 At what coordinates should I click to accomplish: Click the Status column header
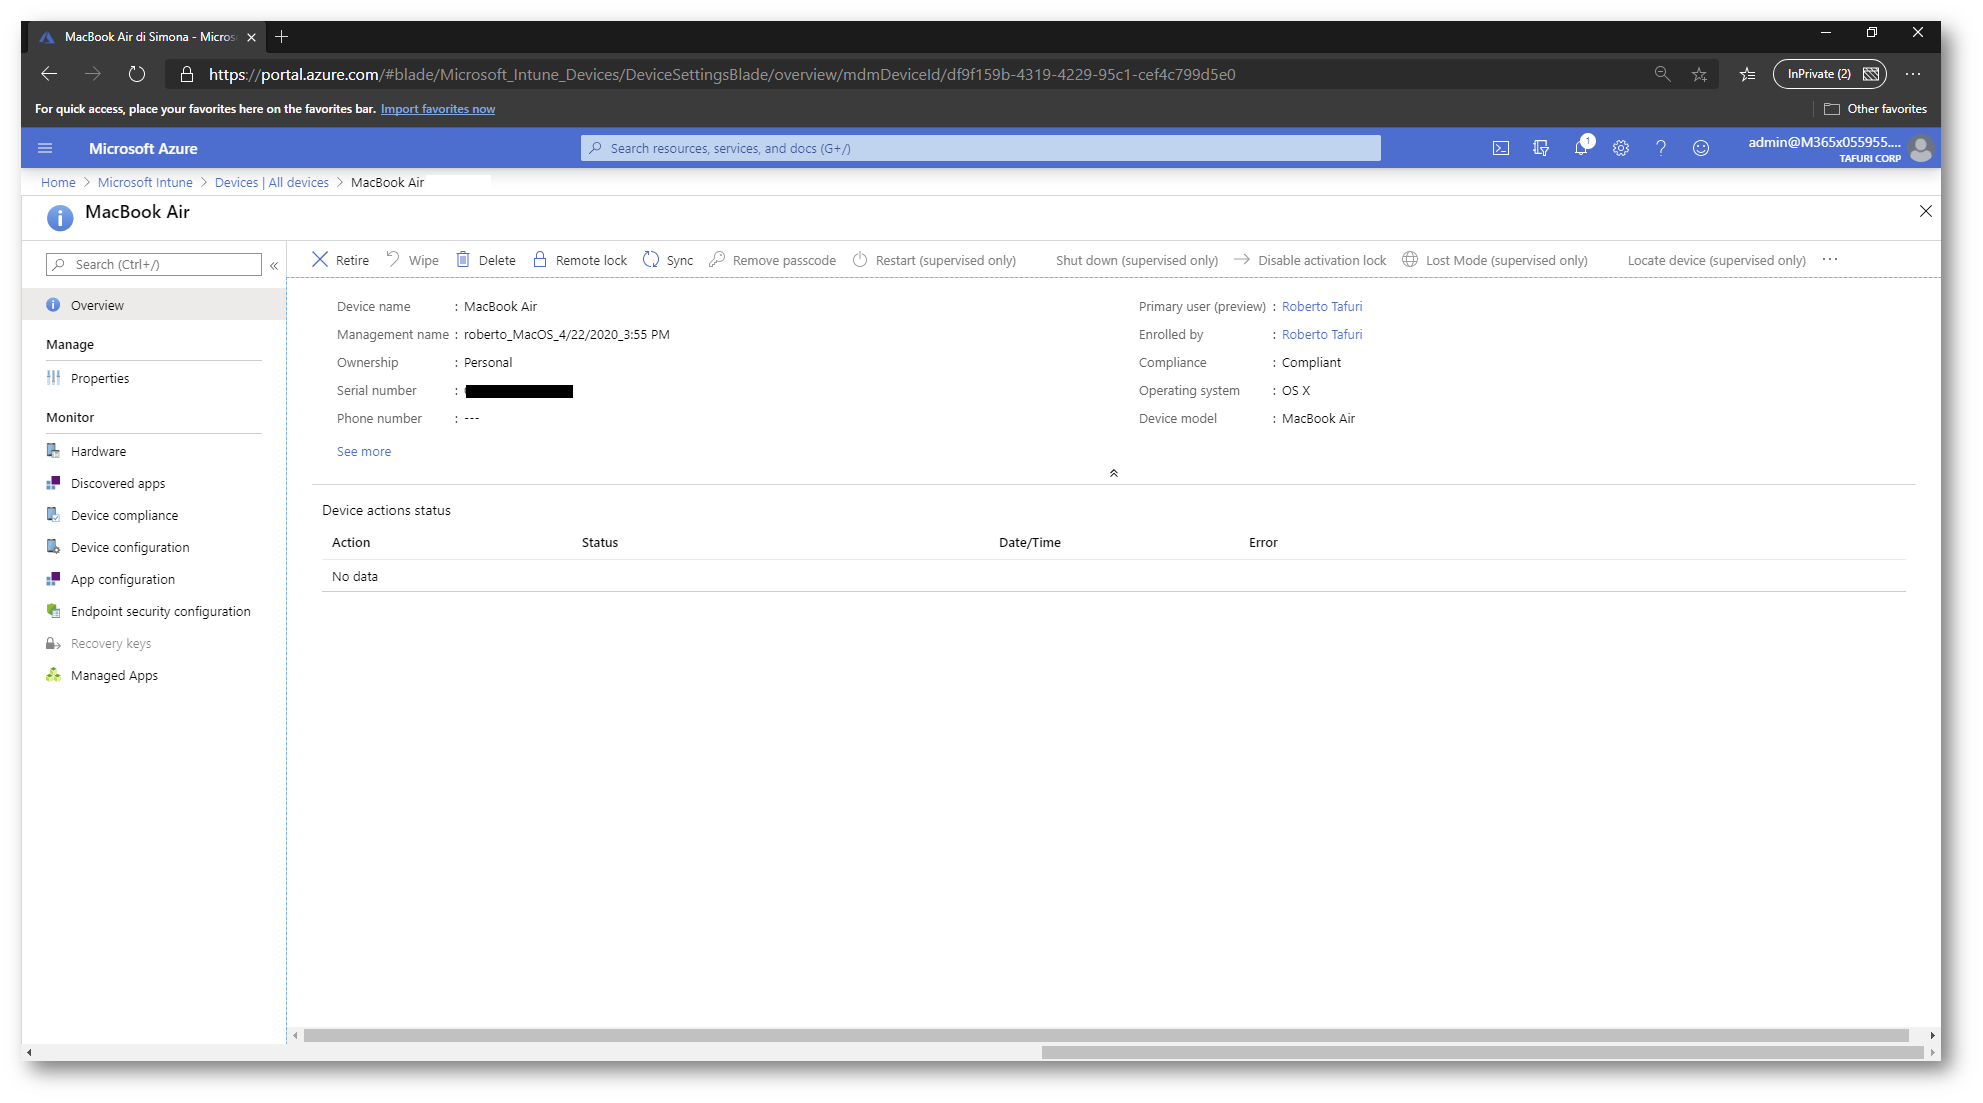[x=600, y=542]
